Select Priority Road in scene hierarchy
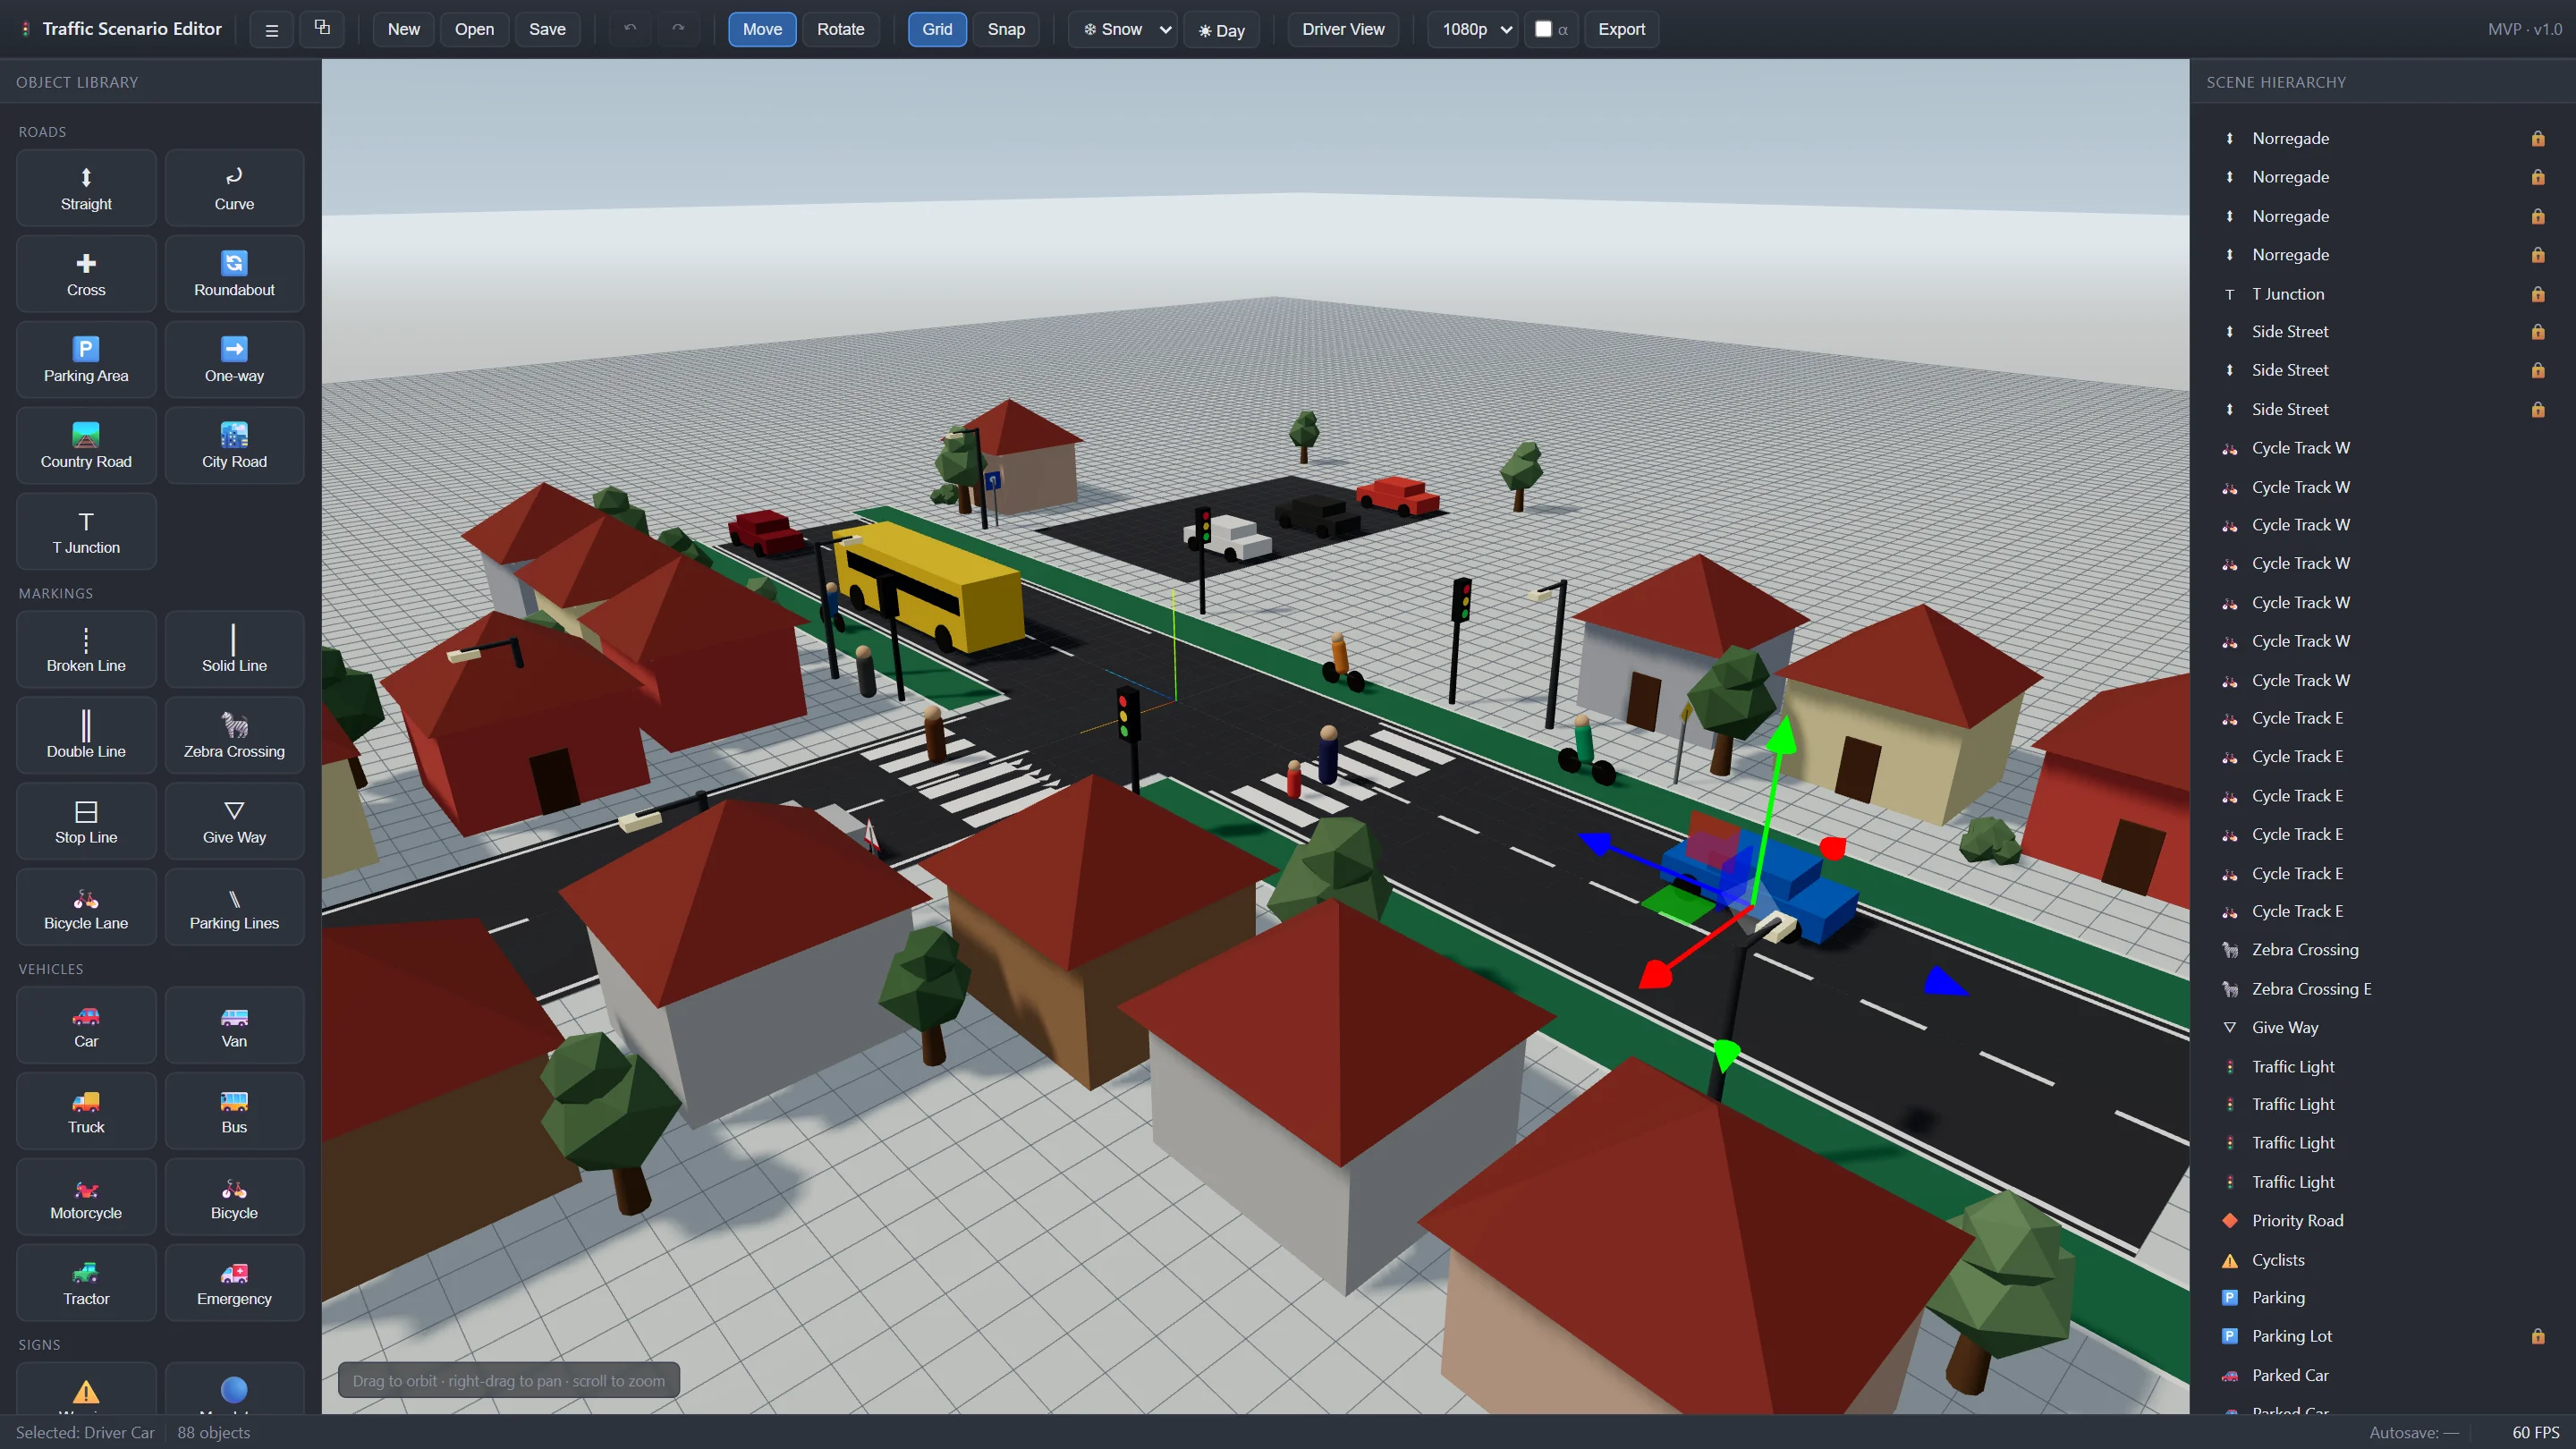Viewport: 2576px width, 1449px height. pos(2383,1220)
